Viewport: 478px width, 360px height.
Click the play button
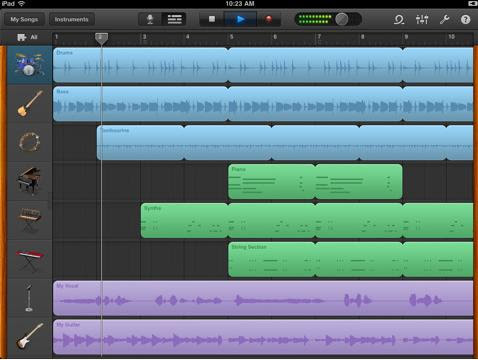pos(240,19)
